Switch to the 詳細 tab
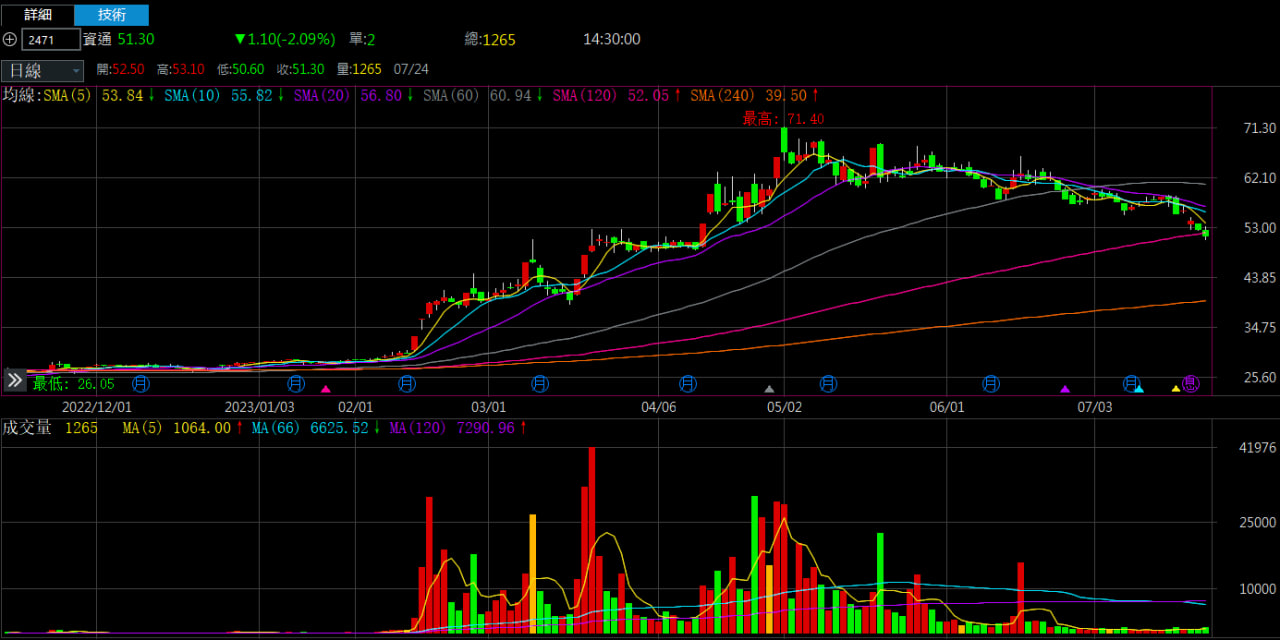This screenshot has height=640, width=1280. 38,15
